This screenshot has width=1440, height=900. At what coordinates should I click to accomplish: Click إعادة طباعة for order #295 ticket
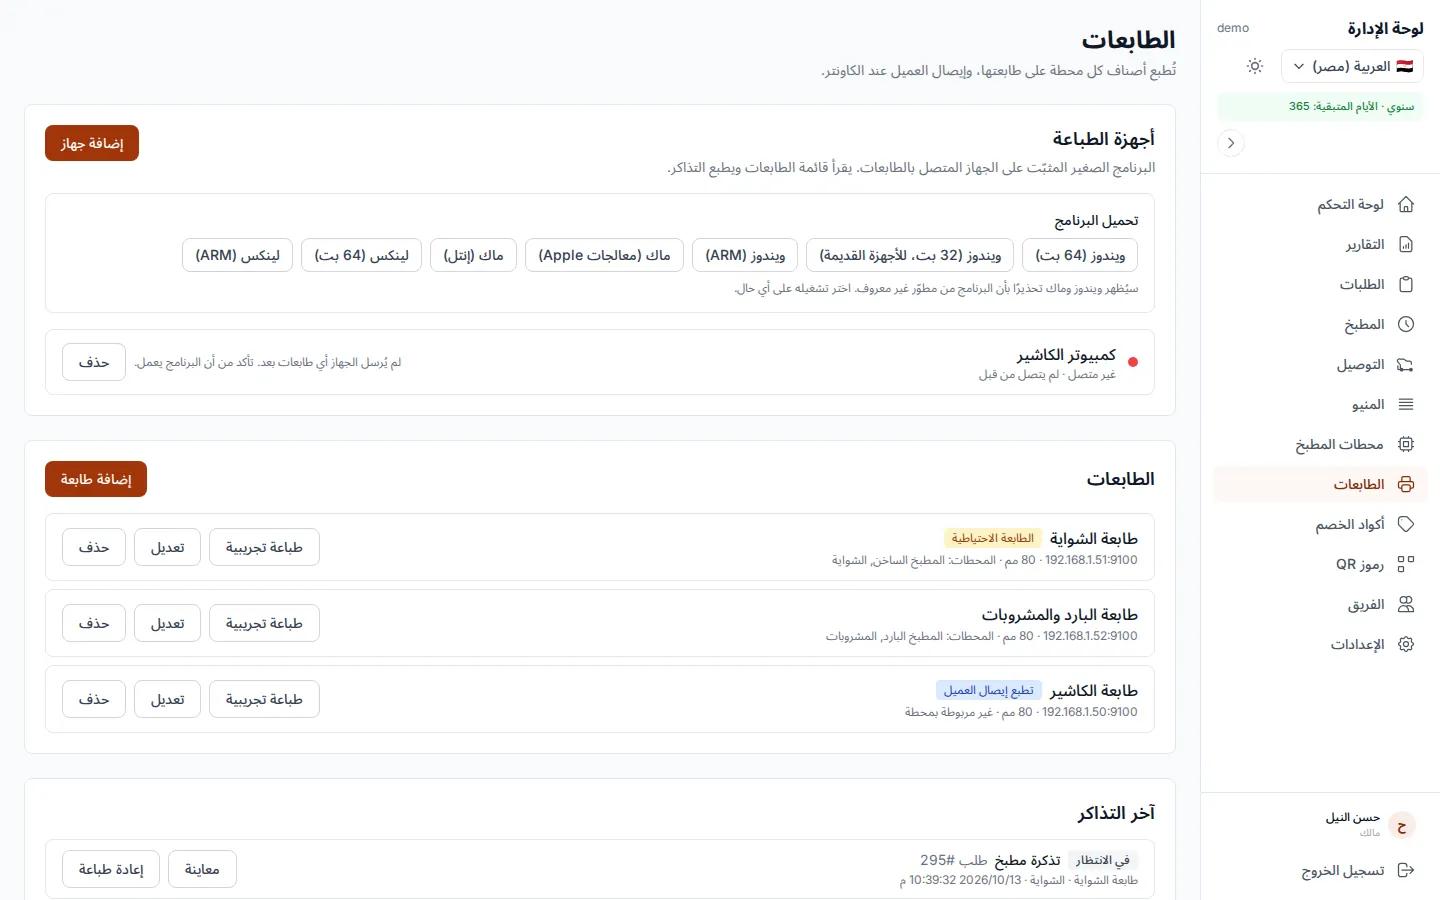tap(111, 869)
